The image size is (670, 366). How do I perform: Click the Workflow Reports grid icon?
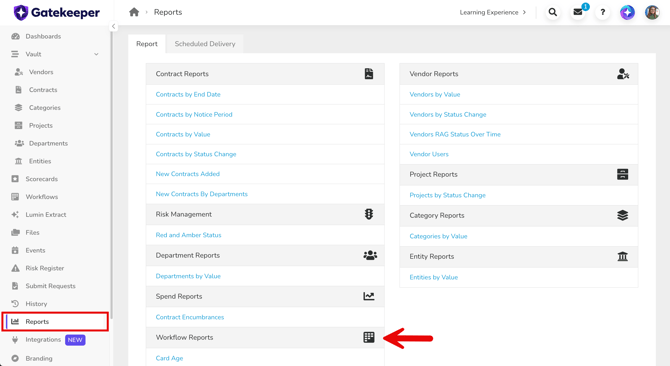pos(369,337)
